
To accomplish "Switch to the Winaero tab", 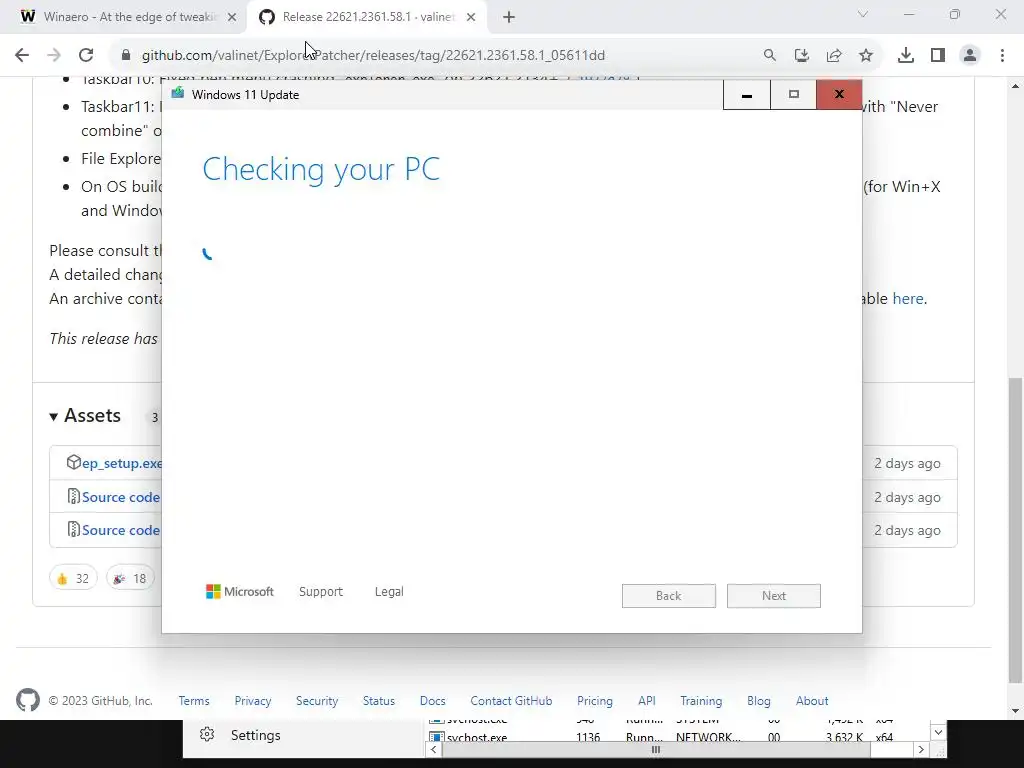I will pos(124,17).
